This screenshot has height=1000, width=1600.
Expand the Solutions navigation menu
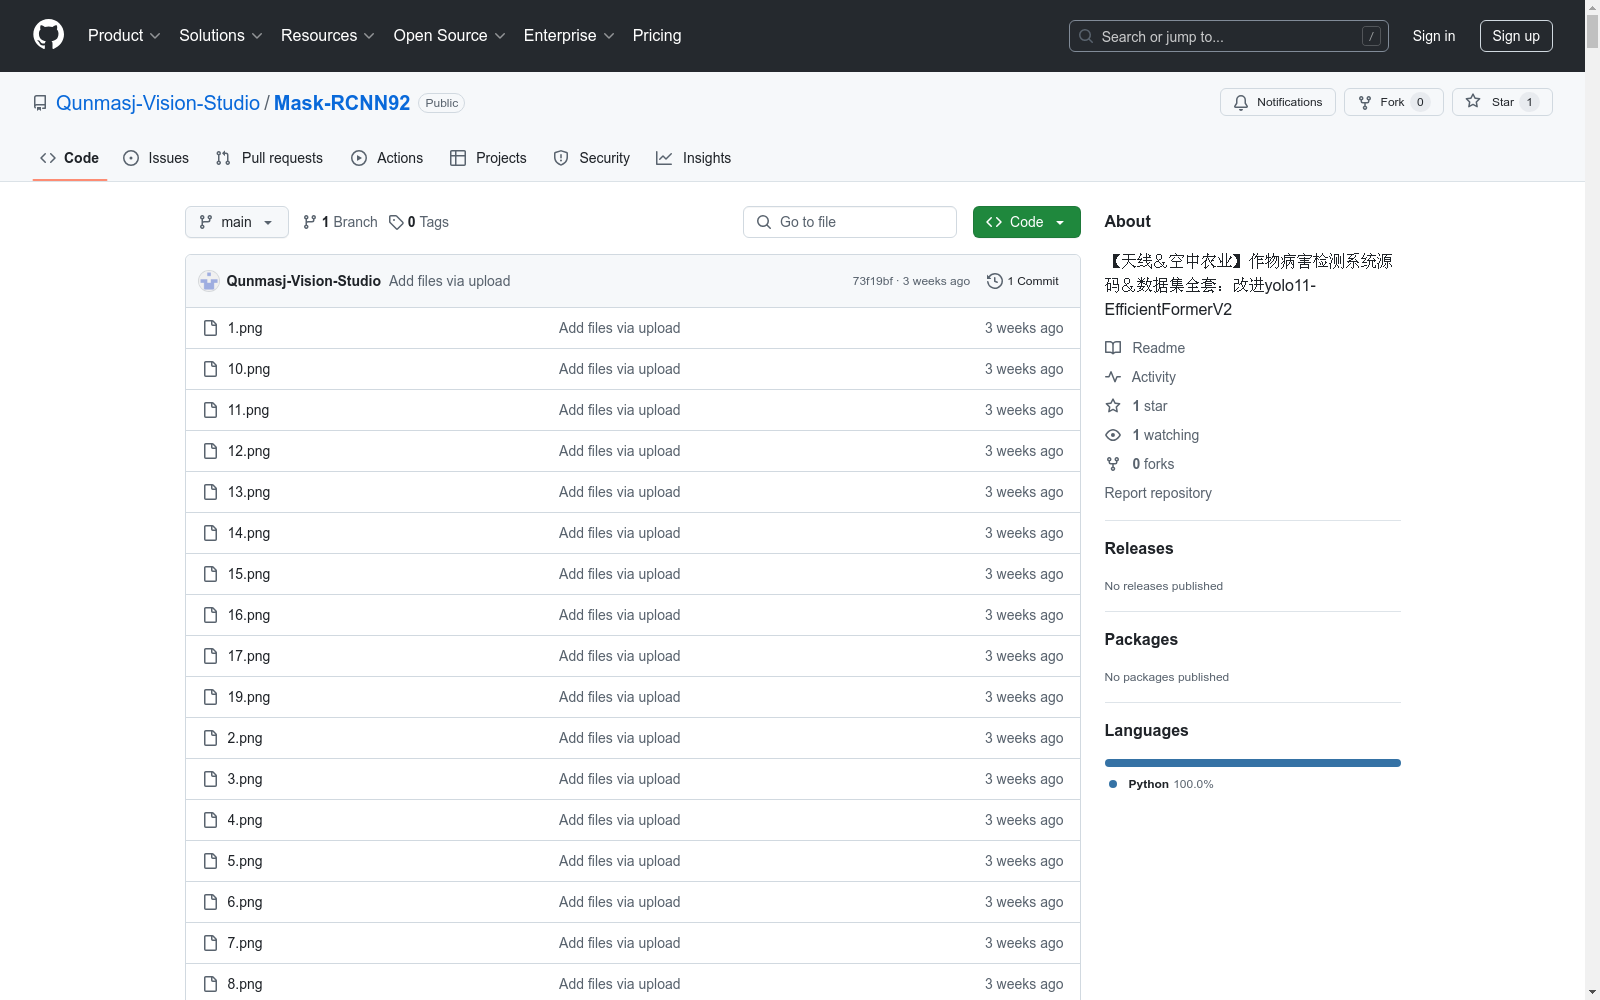(220, 35)
